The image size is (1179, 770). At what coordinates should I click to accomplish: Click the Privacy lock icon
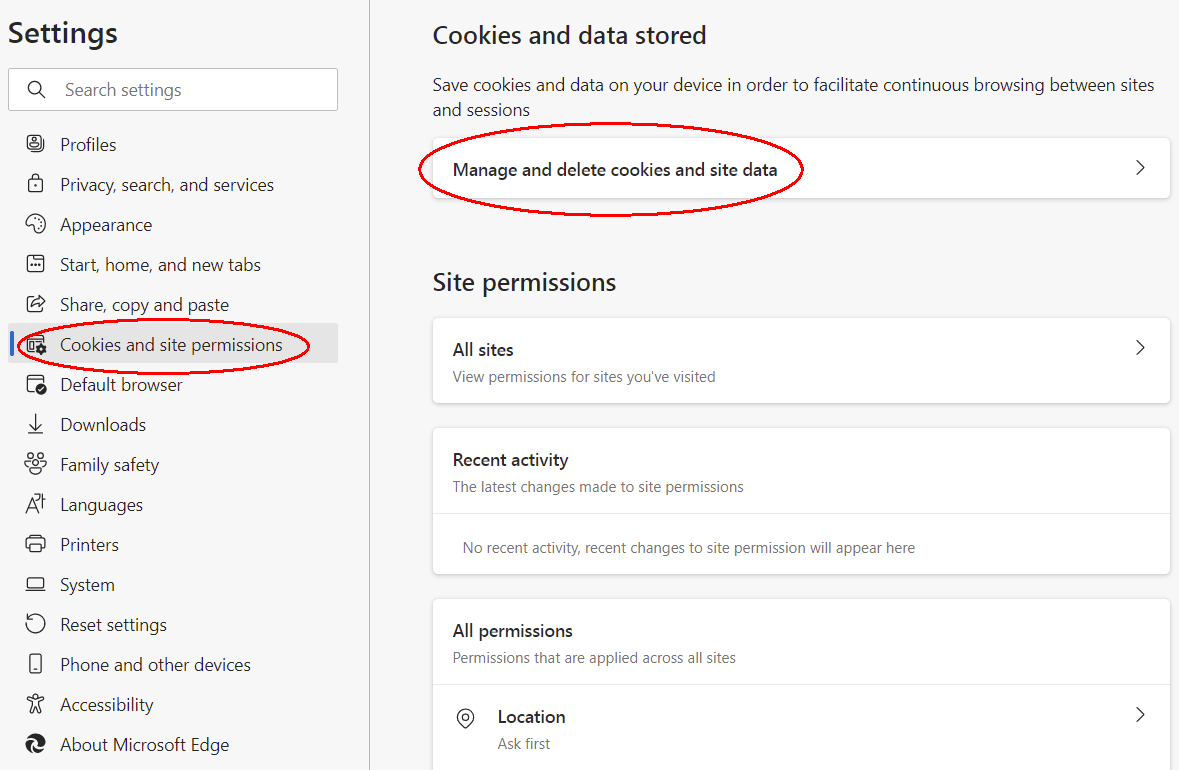pos(36,184)
